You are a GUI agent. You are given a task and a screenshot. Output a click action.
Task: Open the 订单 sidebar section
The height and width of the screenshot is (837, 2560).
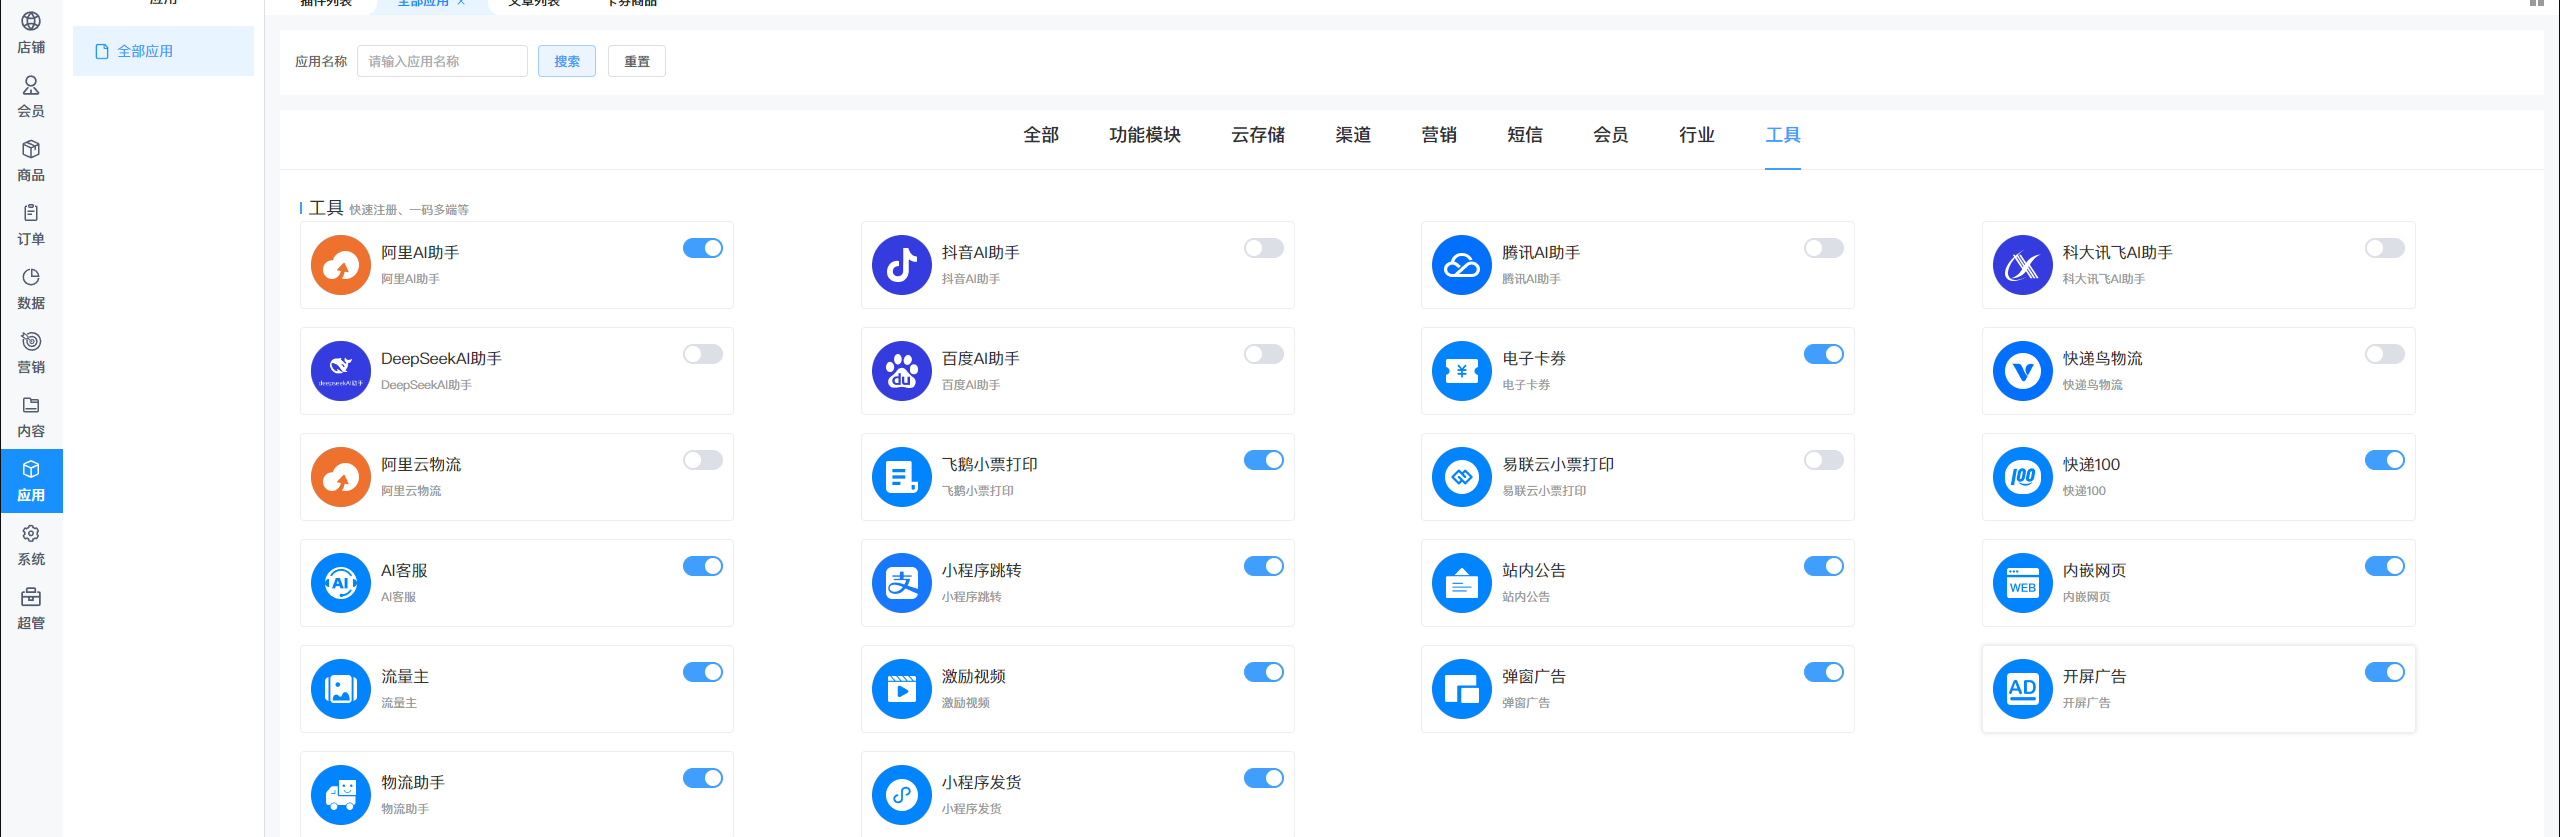[x=31, y=225]
